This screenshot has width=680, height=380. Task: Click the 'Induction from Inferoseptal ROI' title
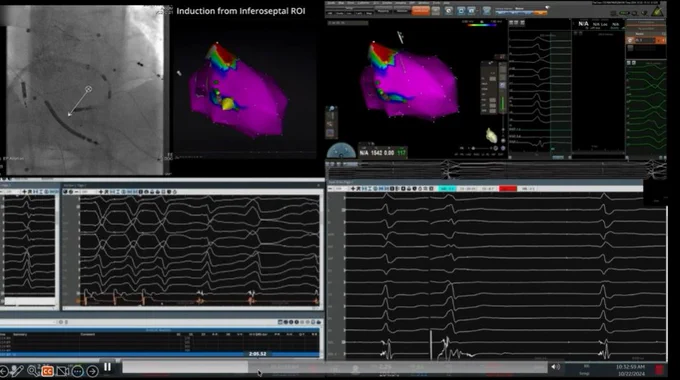click(241, 11)
